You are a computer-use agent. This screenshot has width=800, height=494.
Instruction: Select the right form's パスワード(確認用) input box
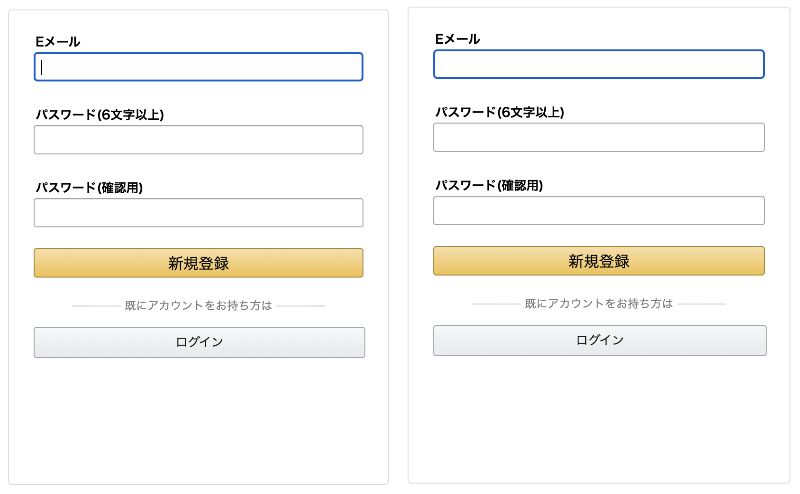[598, 210]
